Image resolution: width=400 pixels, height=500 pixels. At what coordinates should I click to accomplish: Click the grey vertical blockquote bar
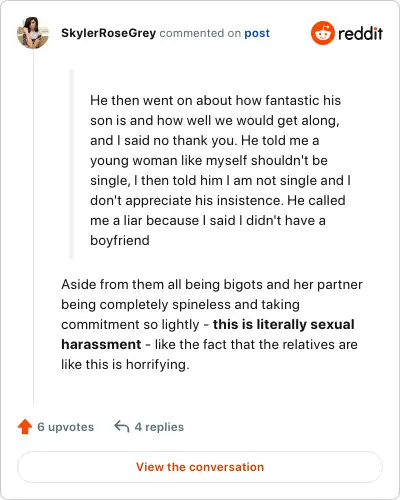pyautogui.click(x=71, y=164)
